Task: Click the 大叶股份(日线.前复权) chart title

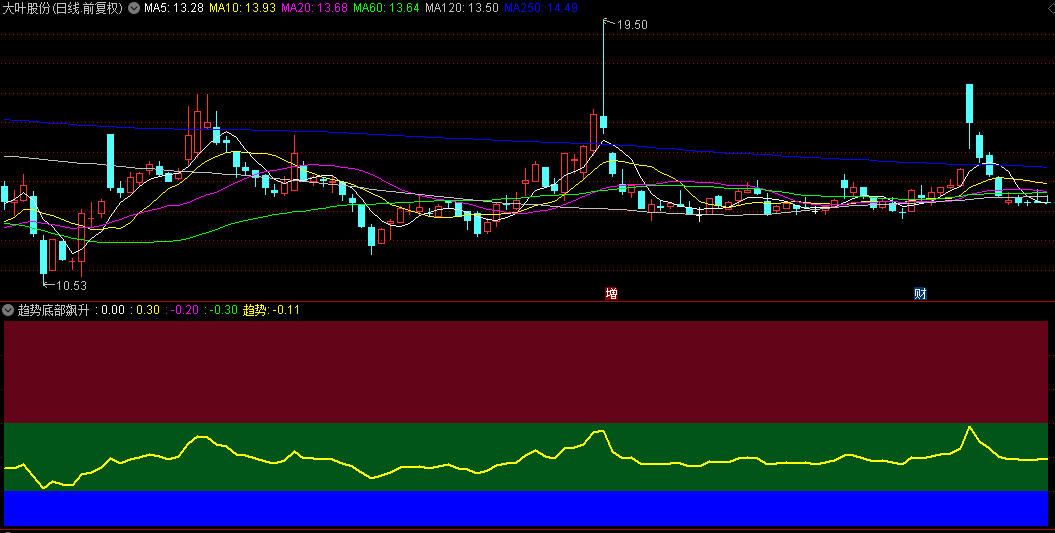Action: click(x=63, y=8)
